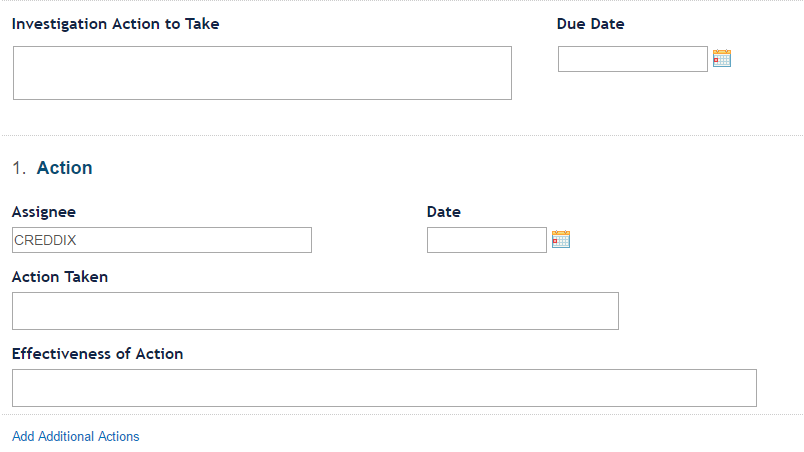
Task: Open the Due Date calendar picker icon
Action: (x=721, y=58)
